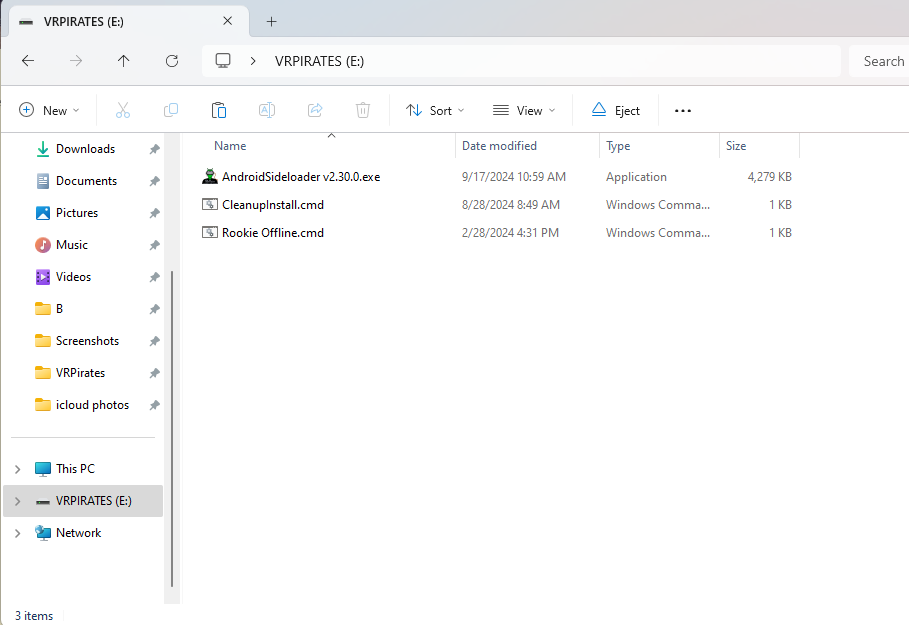The width and height of the screenshot is (909, 625).
Task: Click the Share icon in toolbar
Action: (315, 110)
